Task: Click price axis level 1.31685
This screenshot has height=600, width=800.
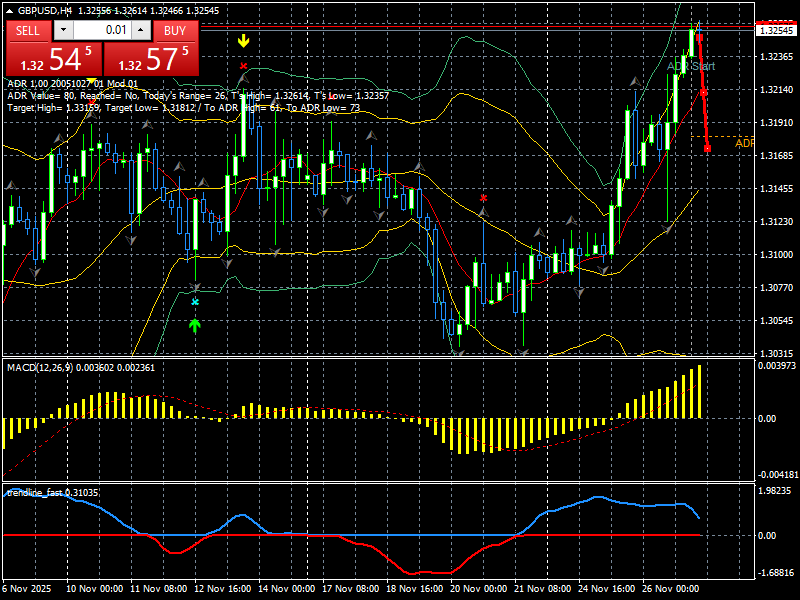Action: (777, 156)
